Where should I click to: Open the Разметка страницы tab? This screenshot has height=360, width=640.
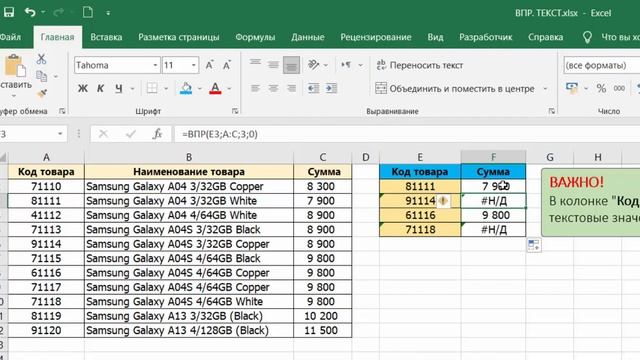click(x=178, y=37)
